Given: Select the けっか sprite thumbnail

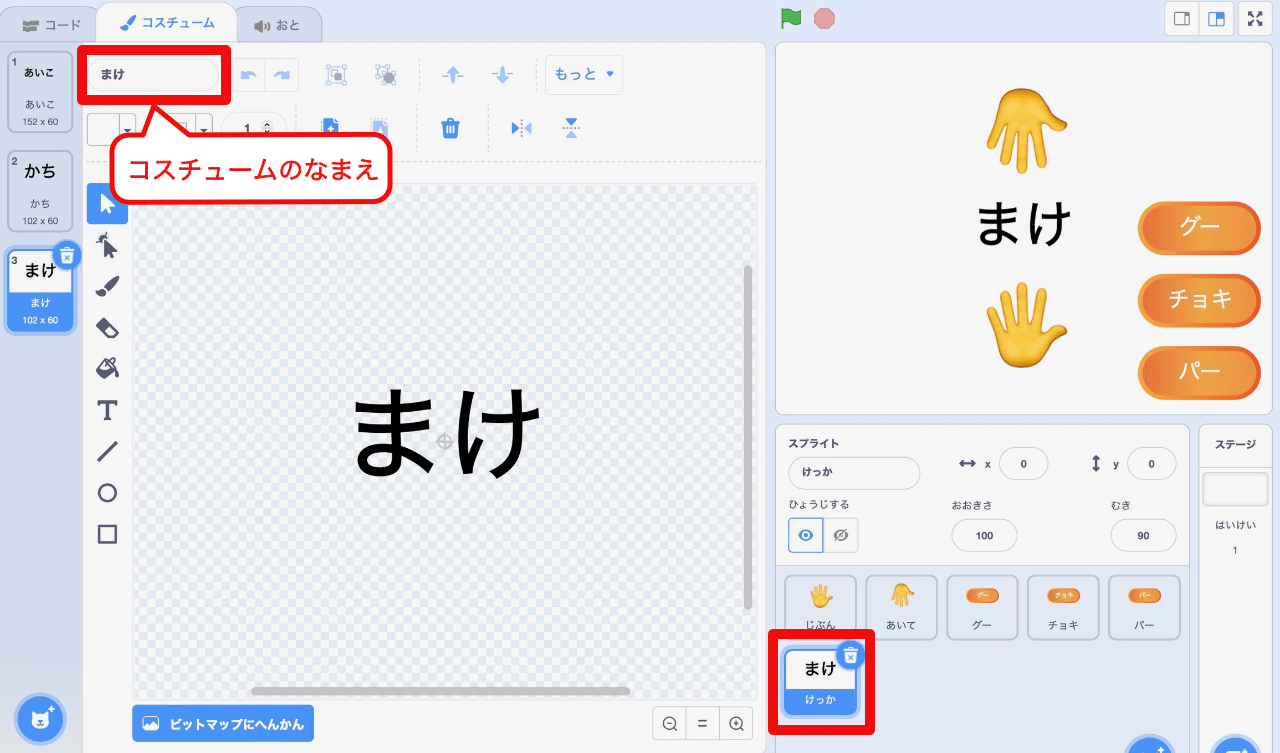Looking at the screenshot, I should 820,682.
